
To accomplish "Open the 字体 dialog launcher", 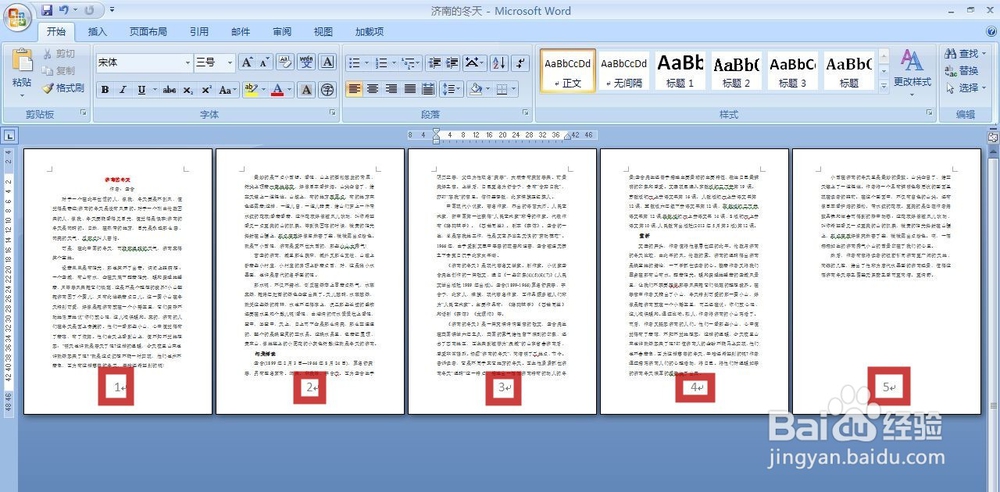I will [x=332, y=113].
